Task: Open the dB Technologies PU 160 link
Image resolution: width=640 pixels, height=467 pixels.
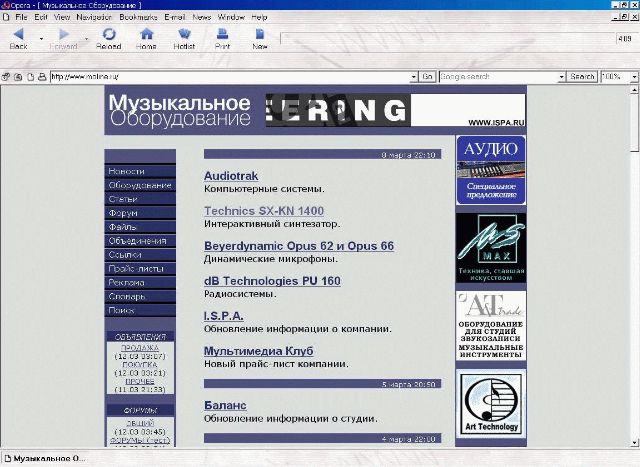Action: [272, 281]
